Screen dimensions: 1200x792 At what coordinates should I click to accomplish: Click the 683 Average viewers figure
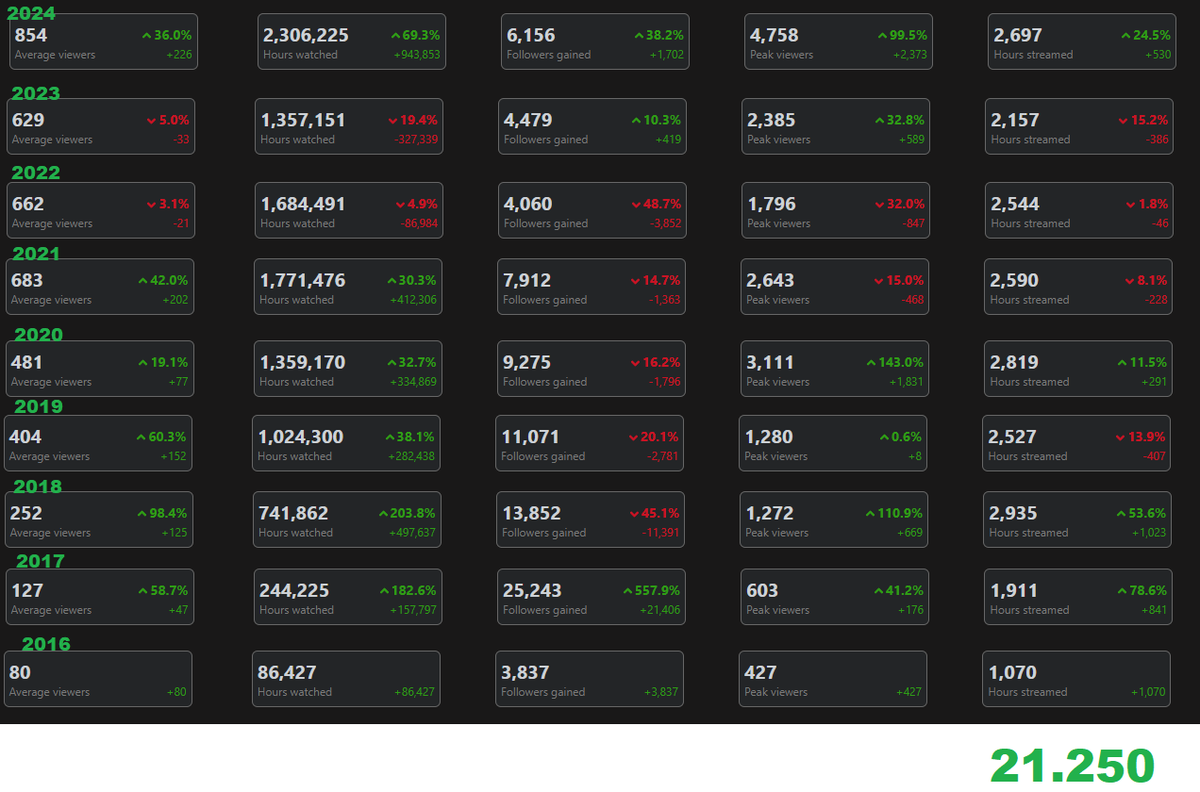point(27,281)
